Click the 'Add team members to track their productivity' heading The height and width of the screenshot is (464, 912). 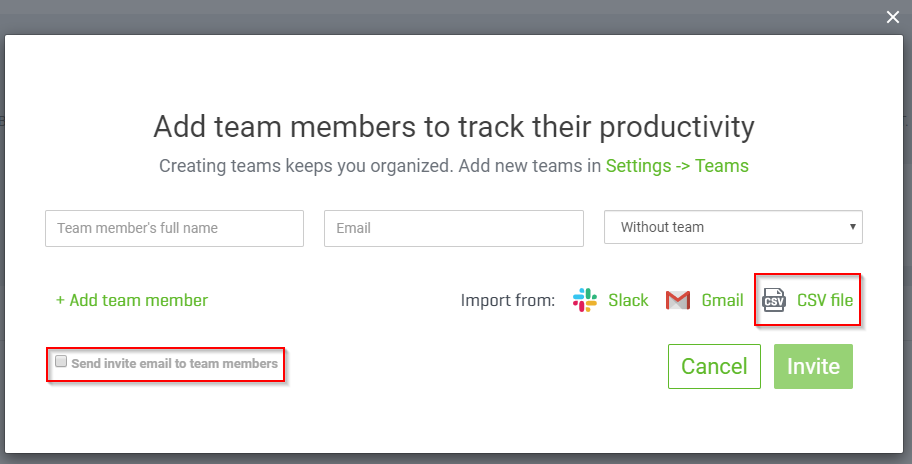click(x=454, y=127)
